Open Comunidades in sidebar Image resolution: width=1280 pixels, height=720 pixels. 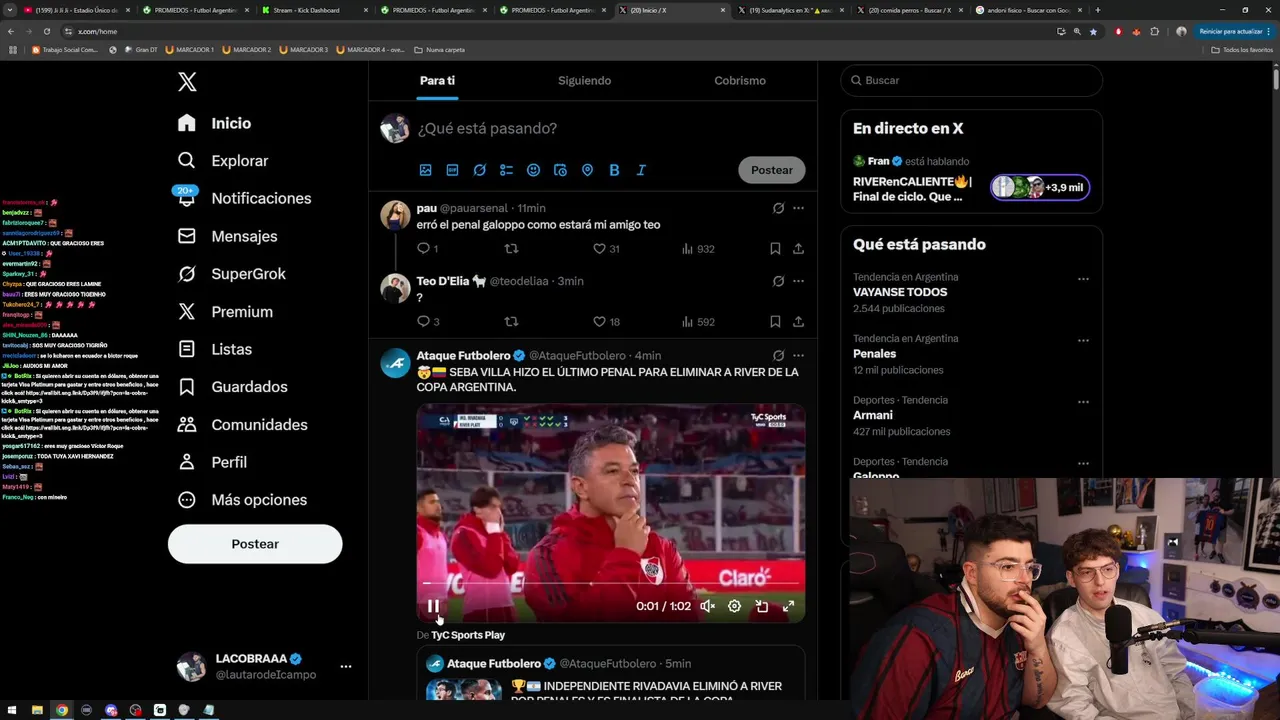(x=242, y=424)
